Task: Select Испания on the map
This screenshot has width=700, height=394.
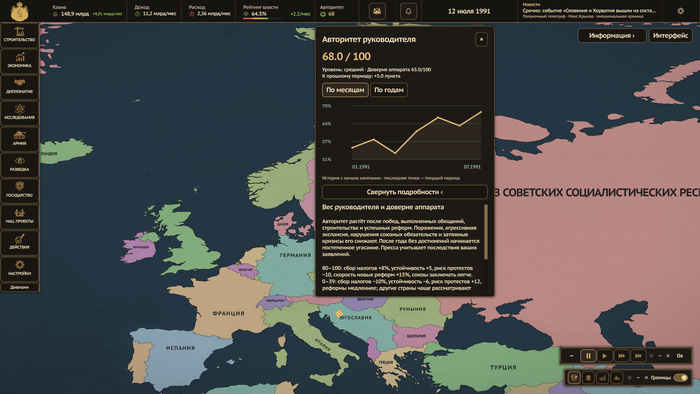Action: pos(180,348)
